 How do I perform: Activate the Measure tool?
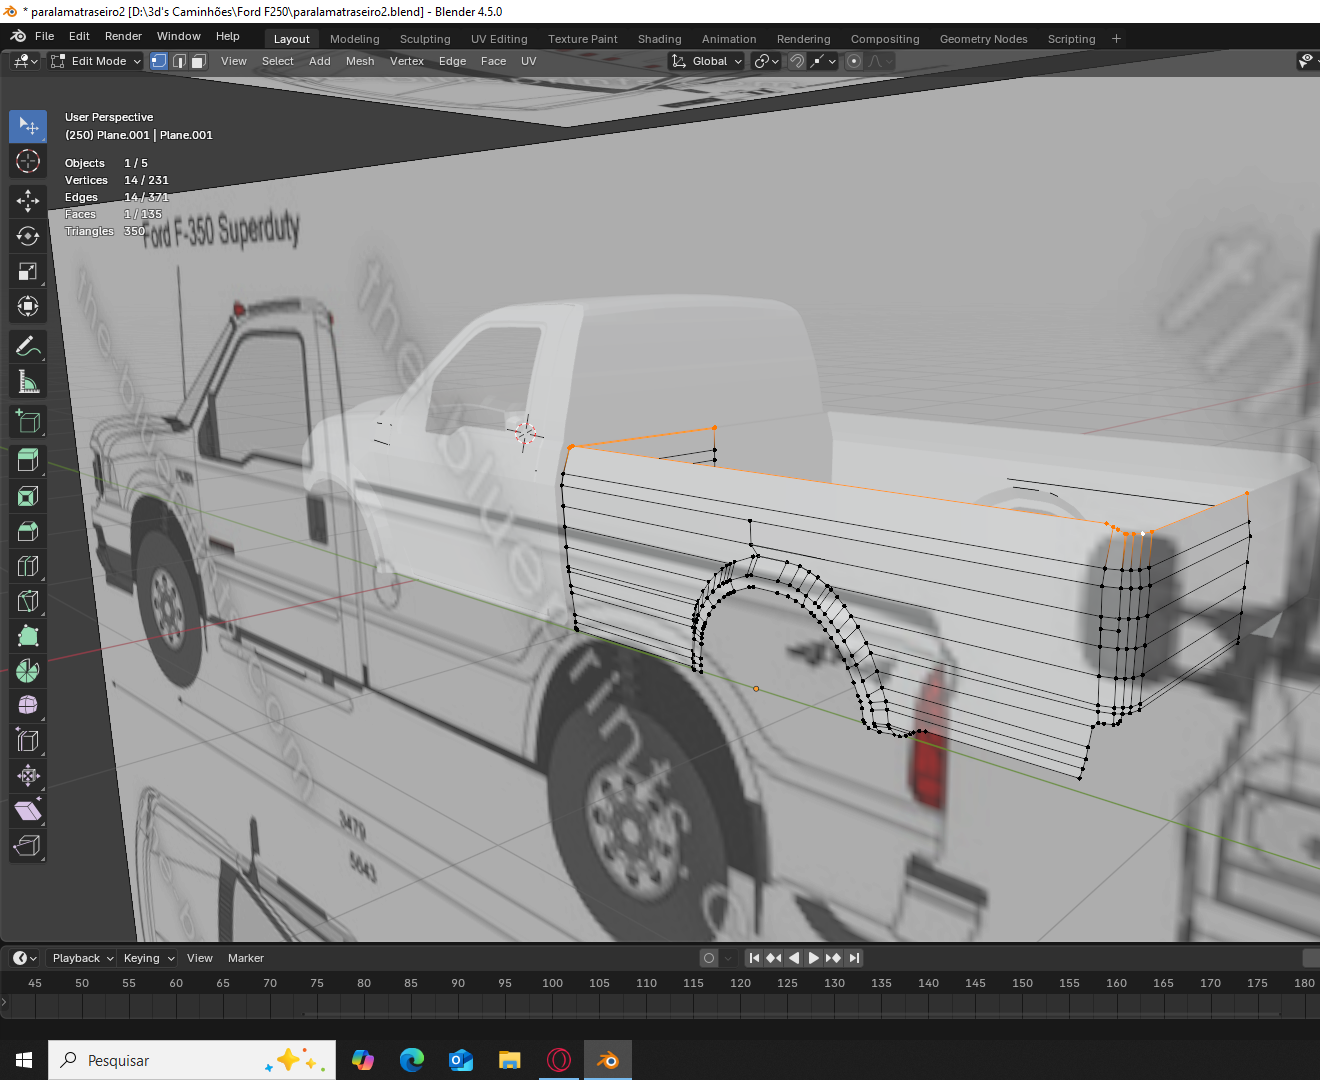tap(28, 381)
